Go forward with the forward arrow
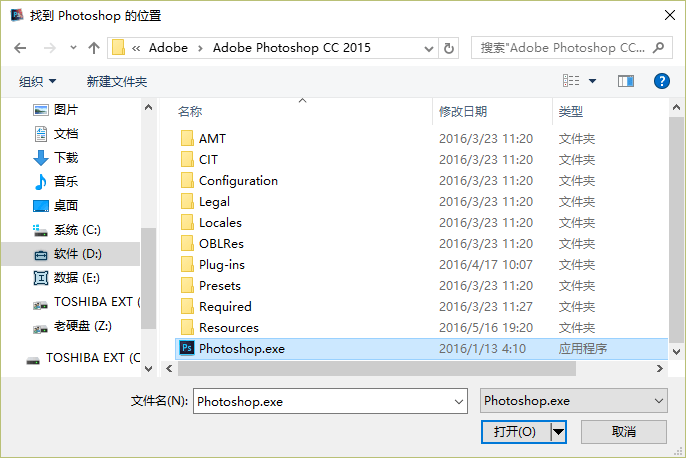Viewport: 686px width, 458px height. [49, 48]
